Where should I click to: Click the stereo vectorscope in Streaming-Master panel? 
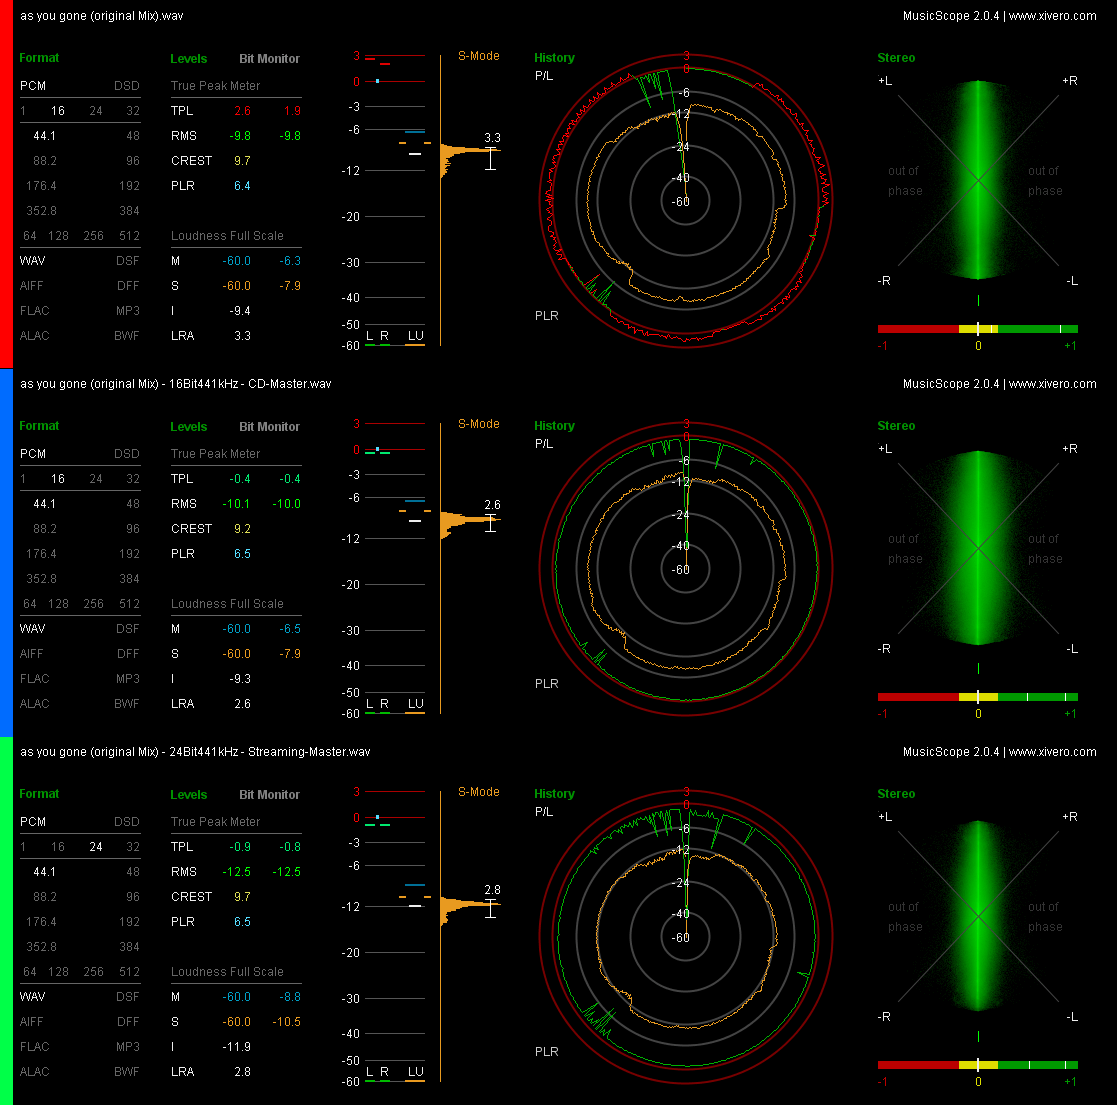click(978, 916)
